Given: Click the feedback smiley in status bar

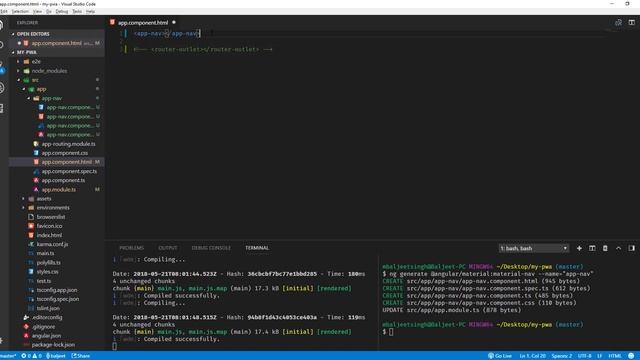Looking at the screenshot, I should click(631, 356).
